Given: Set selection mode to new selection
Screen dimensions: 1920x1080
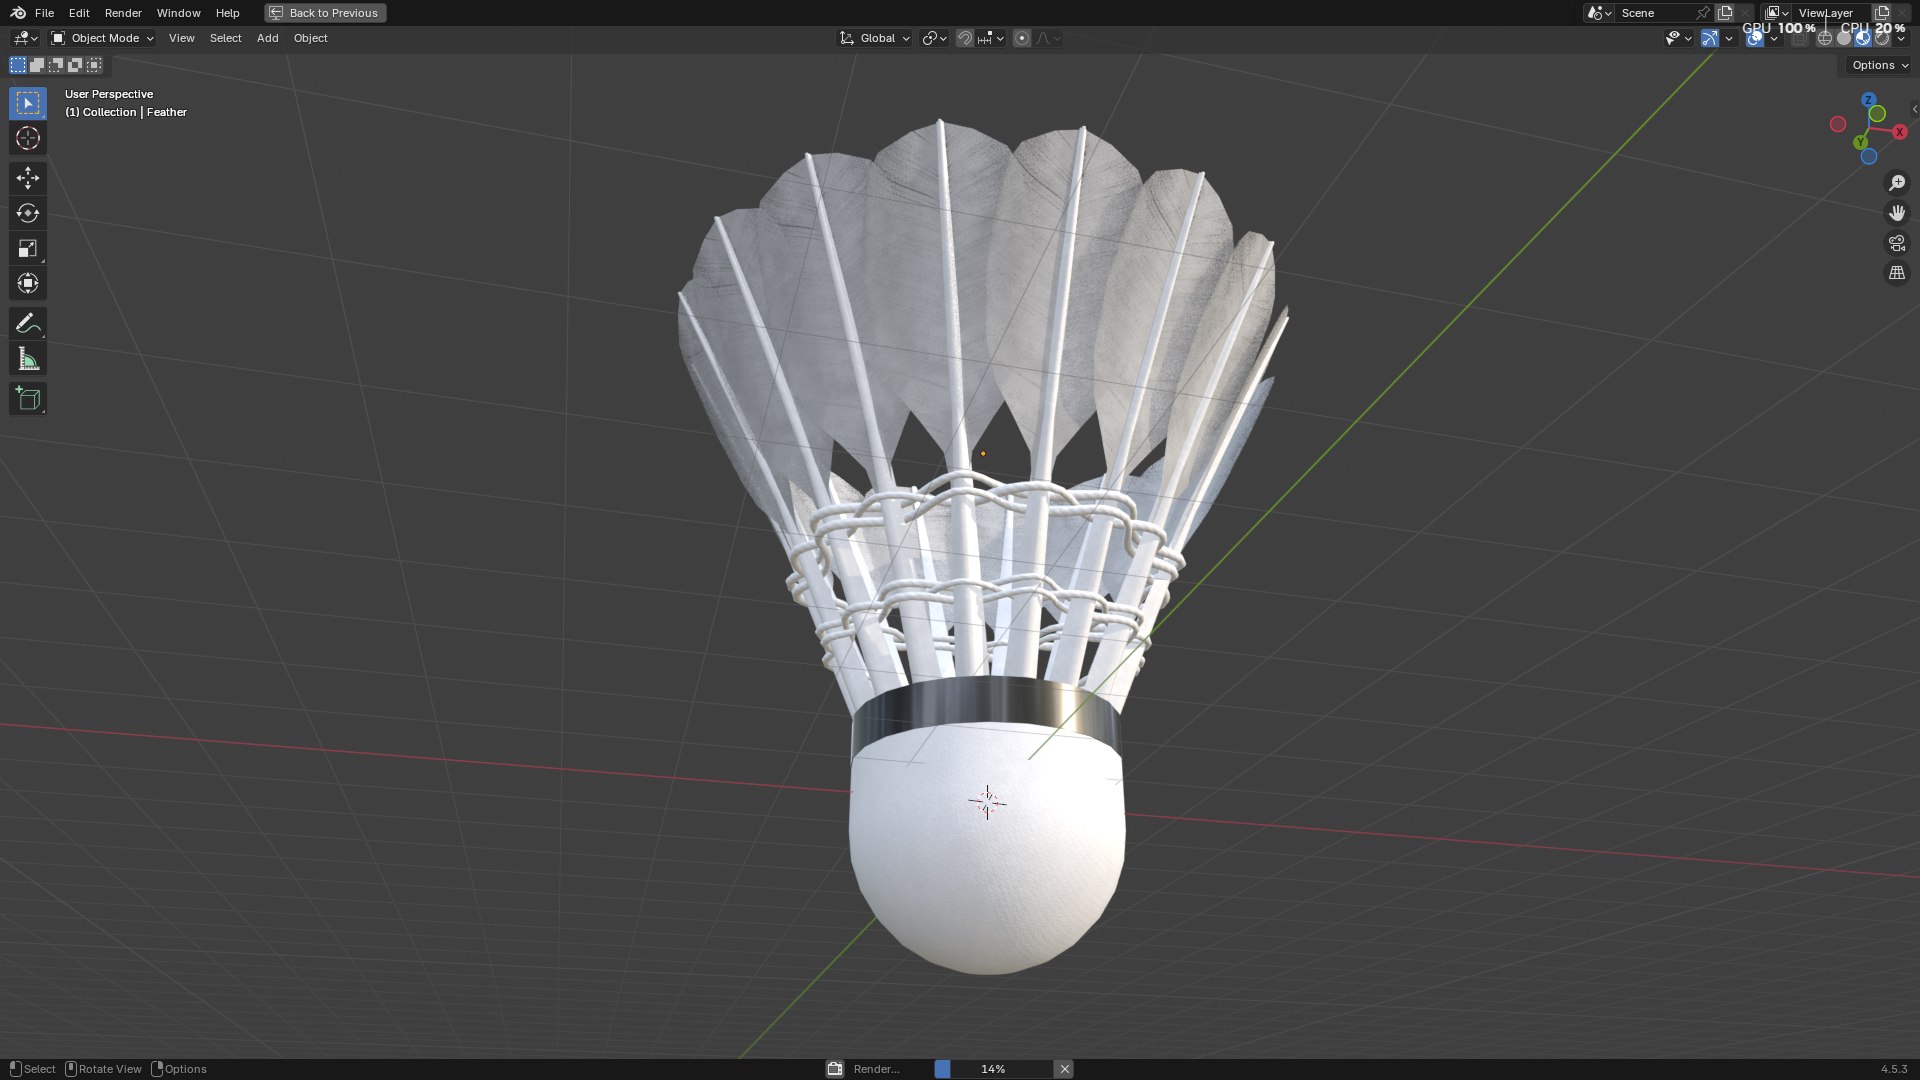Looking at the screenshot, I should coord(18,65).
